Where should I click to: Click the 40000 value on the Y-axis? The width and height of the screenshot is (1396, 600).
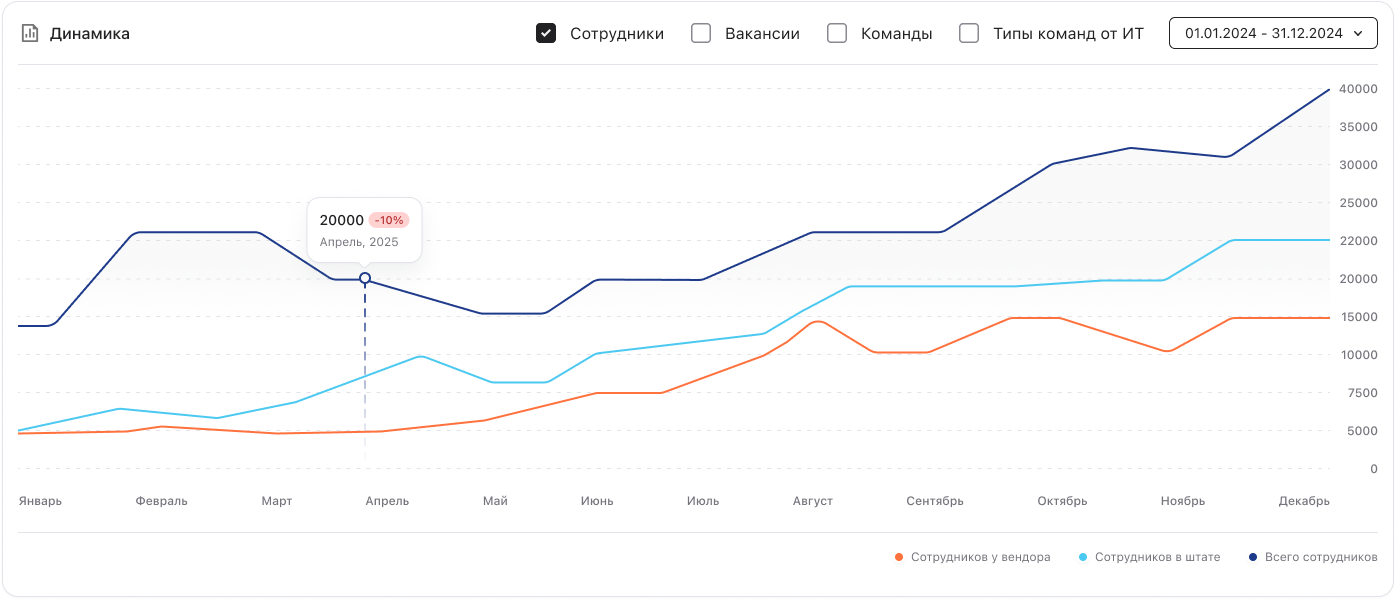[1358, 89]
